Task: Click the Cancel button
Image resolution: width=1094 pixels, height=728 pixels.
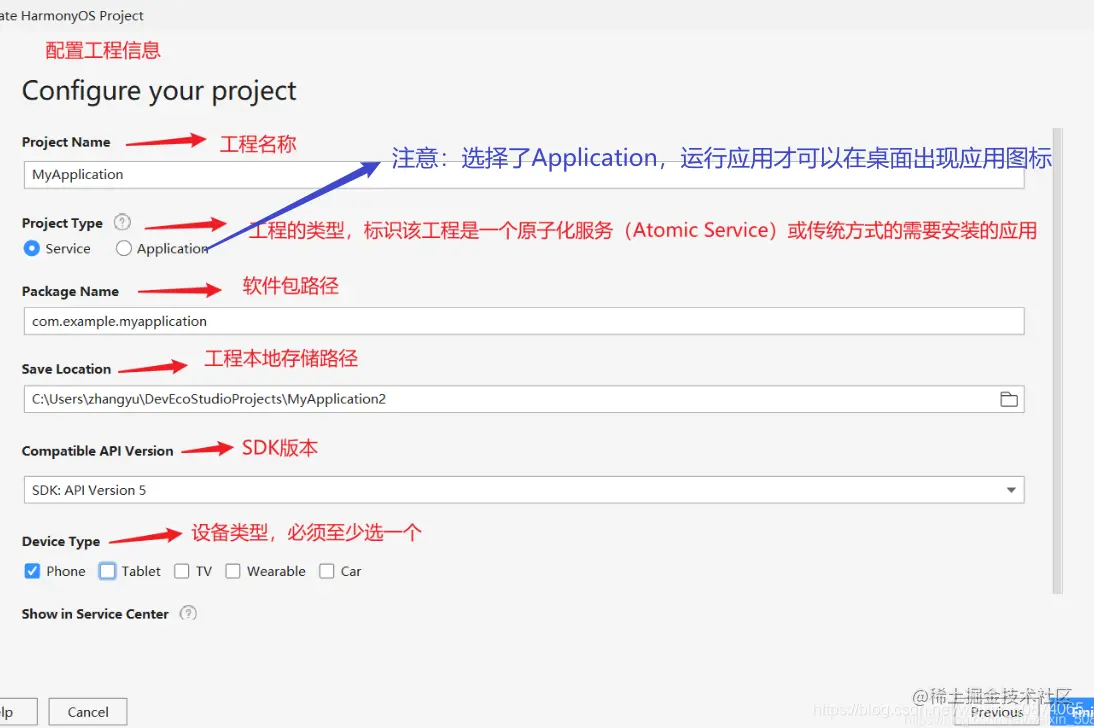Action: [x=88, y=712]
